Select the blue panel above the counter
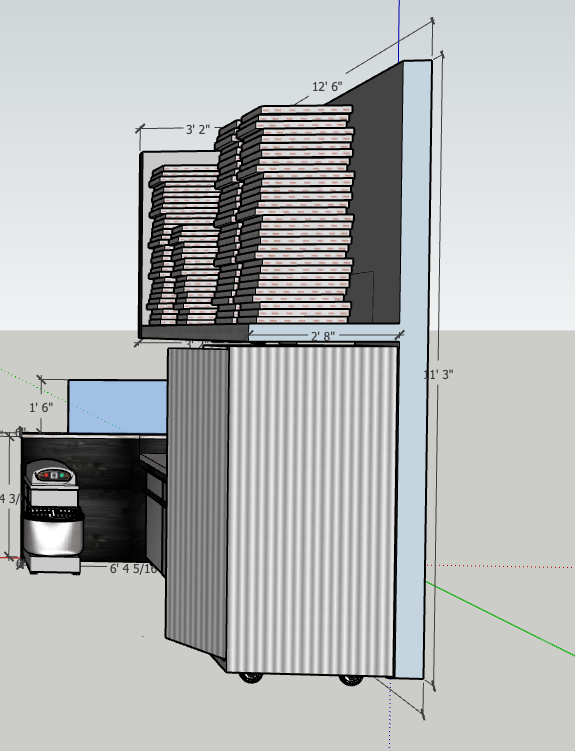The height and width of the screenshot is (751, 575). pos(117,407)
